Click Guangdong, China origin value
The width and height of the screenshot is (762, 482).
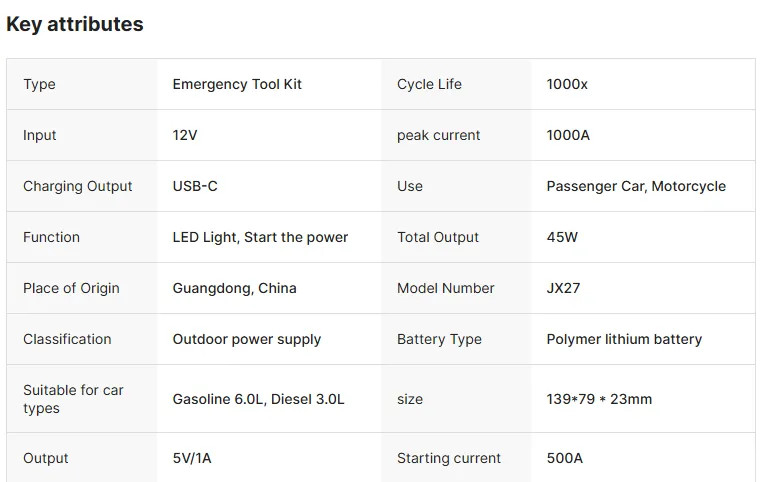point(234,288)
